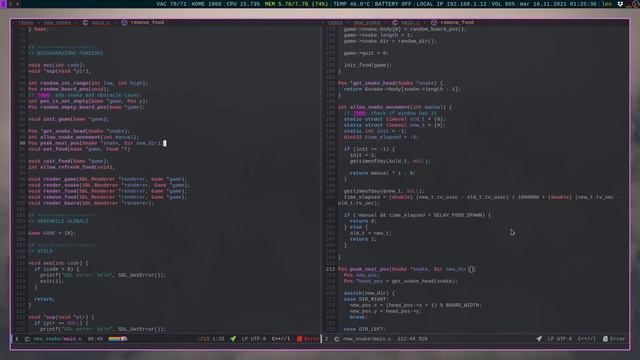Click the Dropbox tray icon in top bar
This screenshot has height=360, width=640.
[620, 4]
